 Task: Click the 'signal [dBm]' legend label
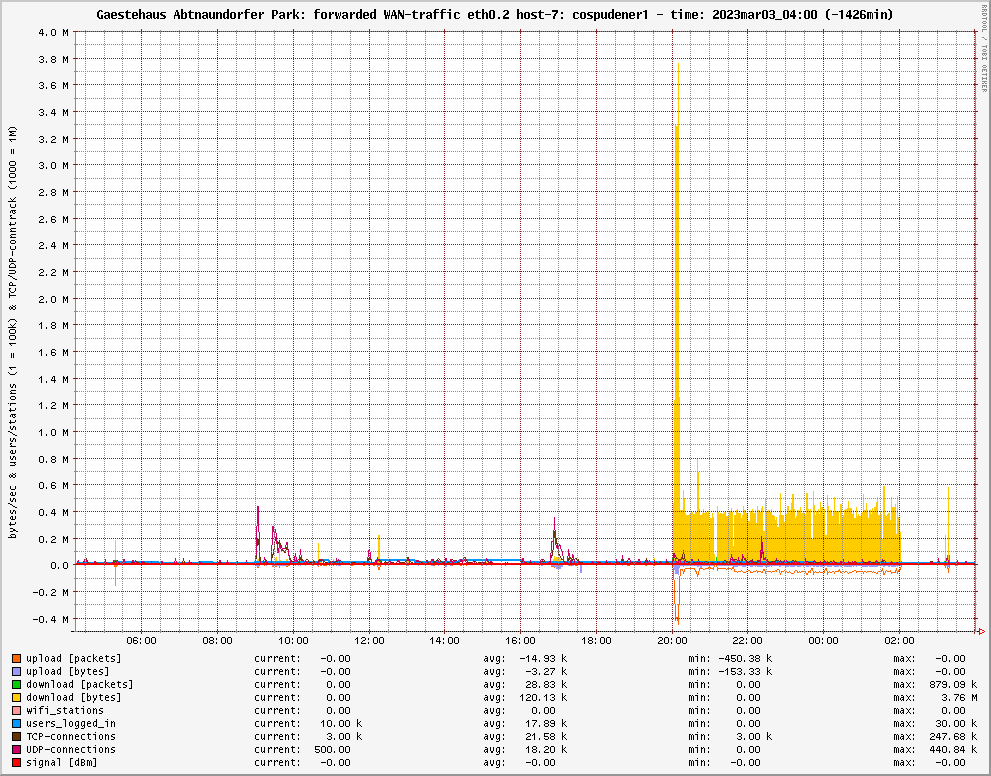pos(62,763)
